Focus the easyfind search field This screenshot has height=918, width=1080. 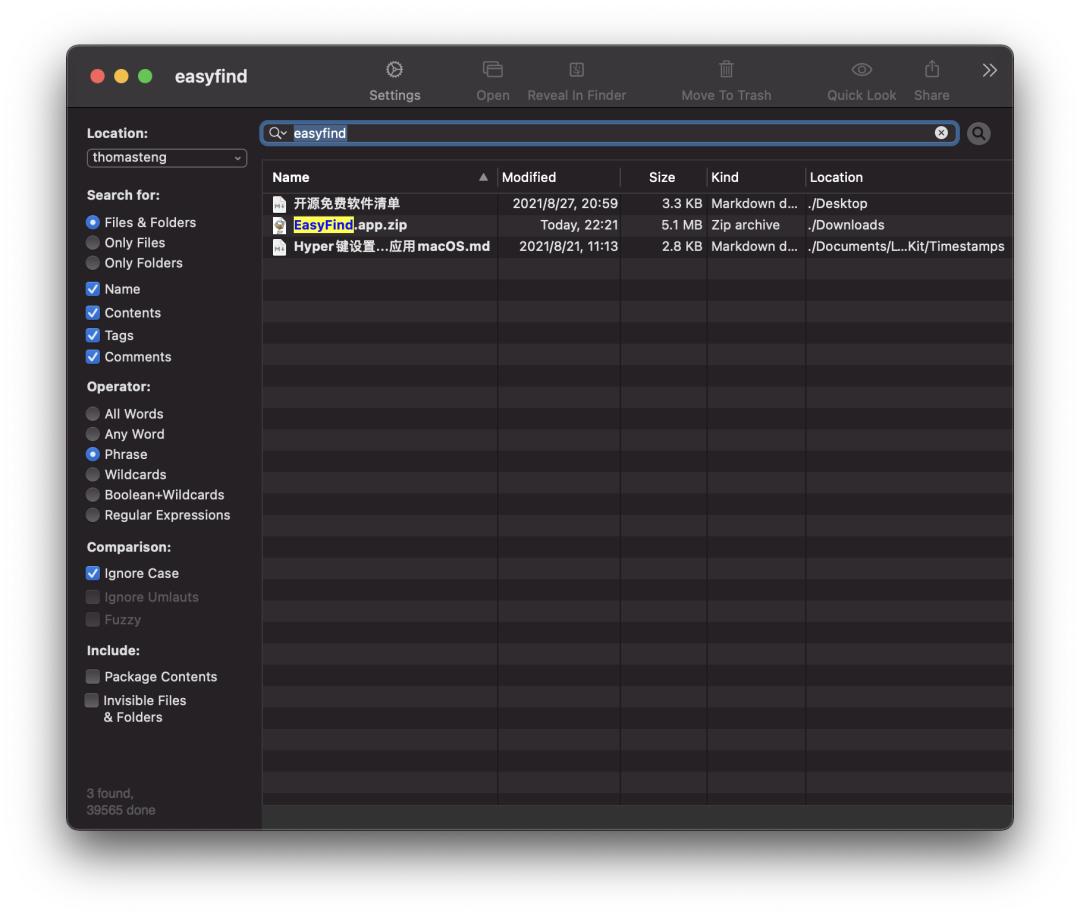pyautogui.click(x=609, y=133)
